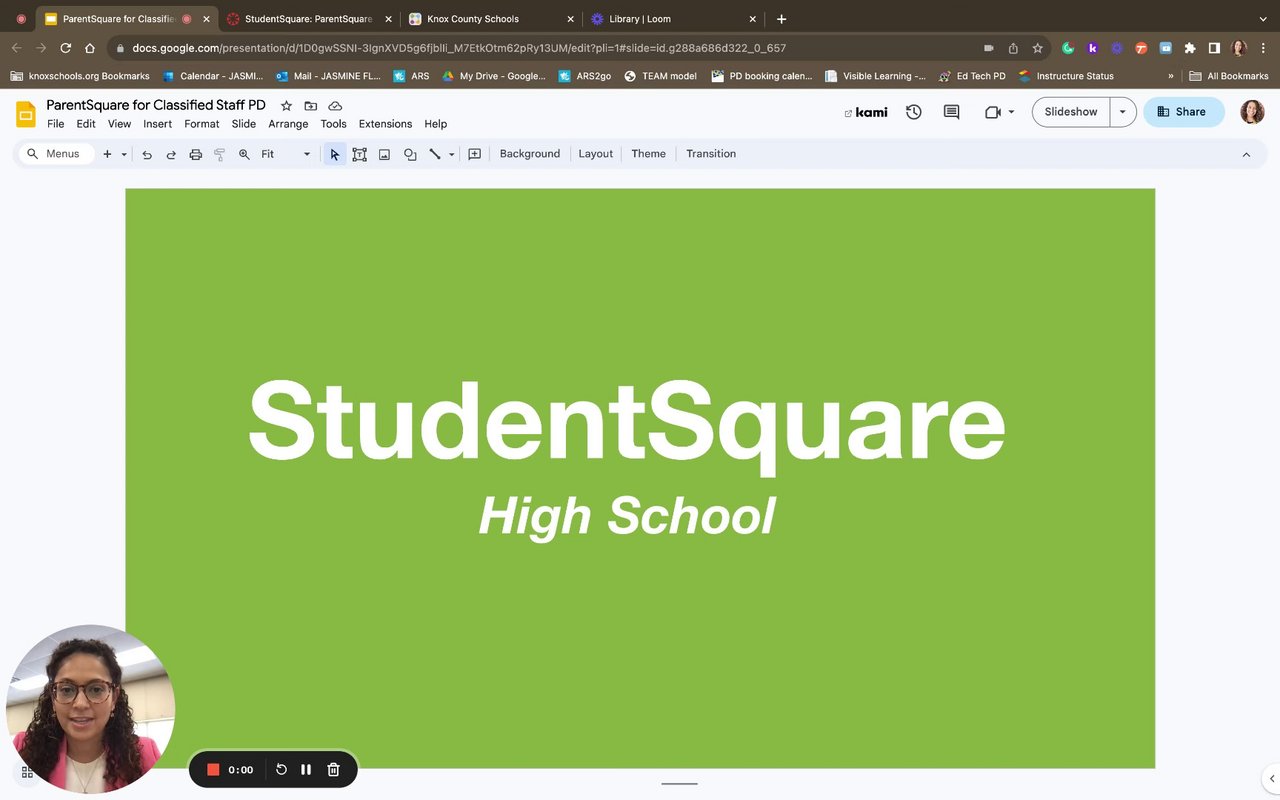This screenshot has width=1280, height=800.
Task: Open the Chrome Extensions puzzle icon
Action: 1190,48
